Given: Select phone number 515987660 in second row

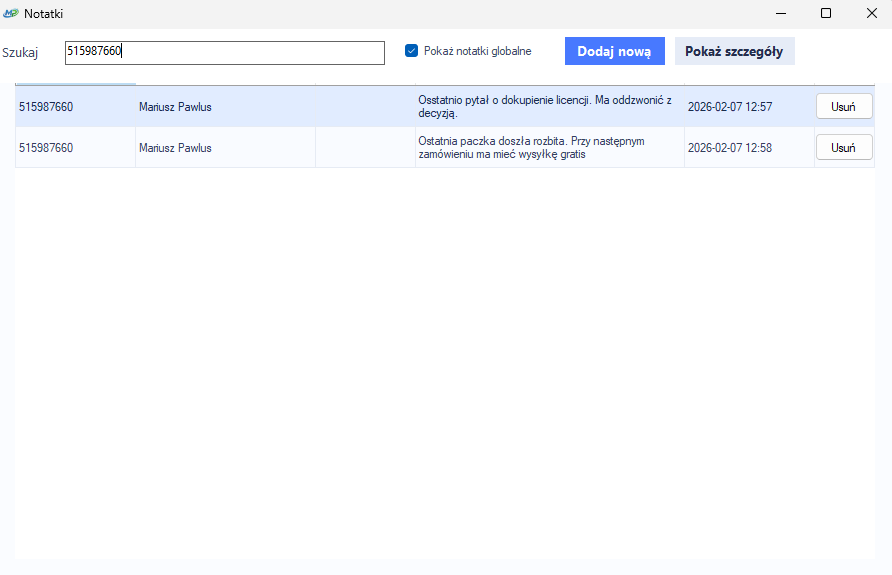Looking at the screenshot, I should click(46, 148).
